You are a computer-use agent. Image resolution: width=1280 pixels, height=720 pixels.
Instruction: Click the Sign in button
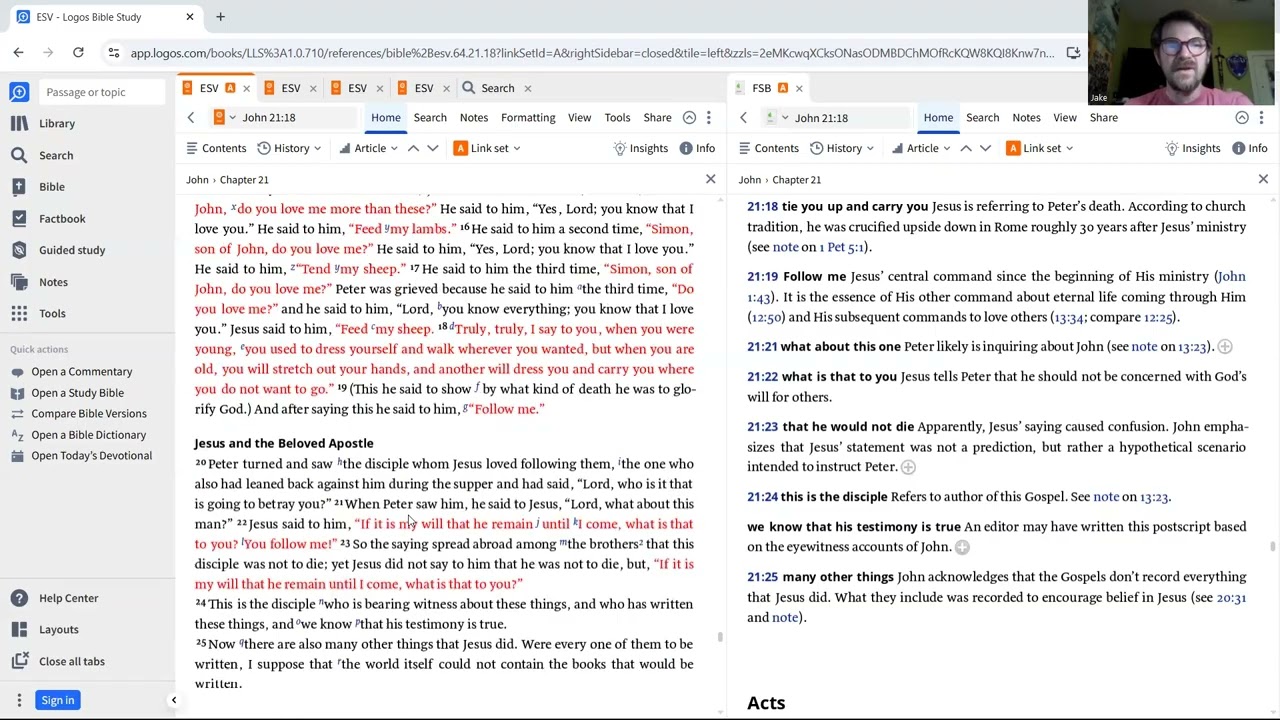(x=58, y=700)
